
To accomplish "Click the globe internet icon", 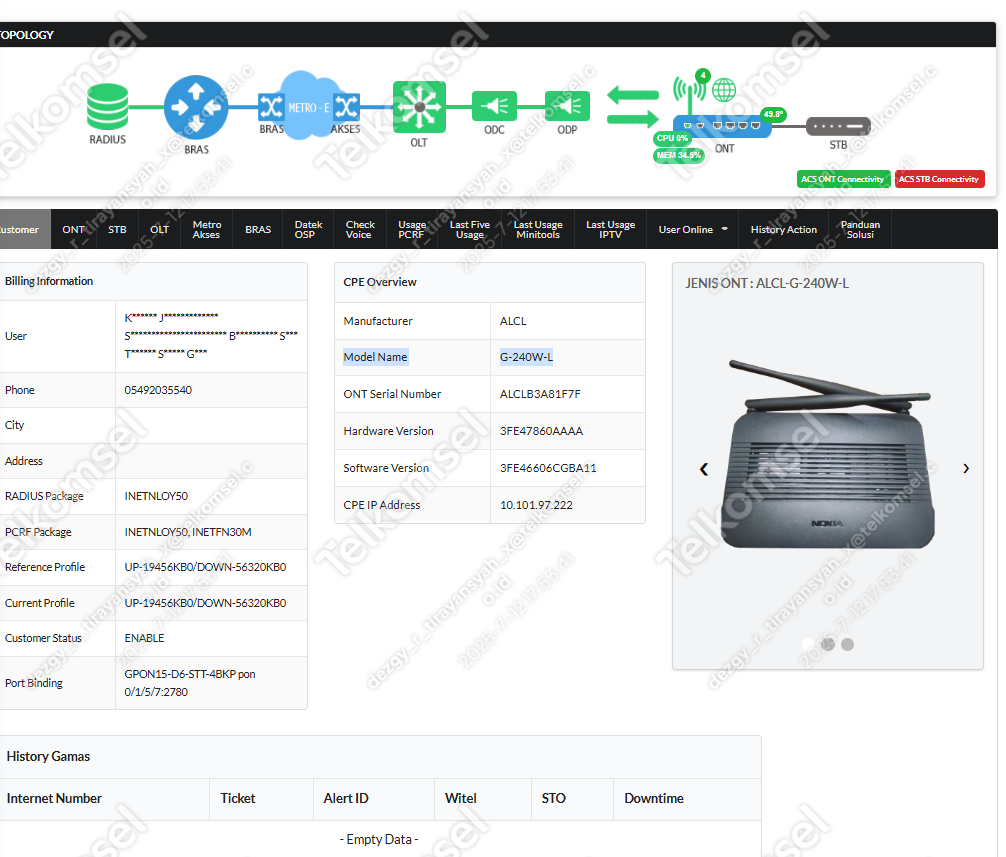I will 724,90.
